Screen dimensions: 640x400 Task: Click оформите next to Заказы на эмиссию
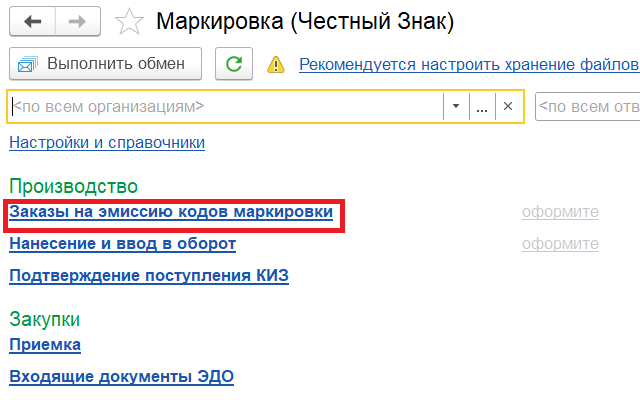click(560, 212)
